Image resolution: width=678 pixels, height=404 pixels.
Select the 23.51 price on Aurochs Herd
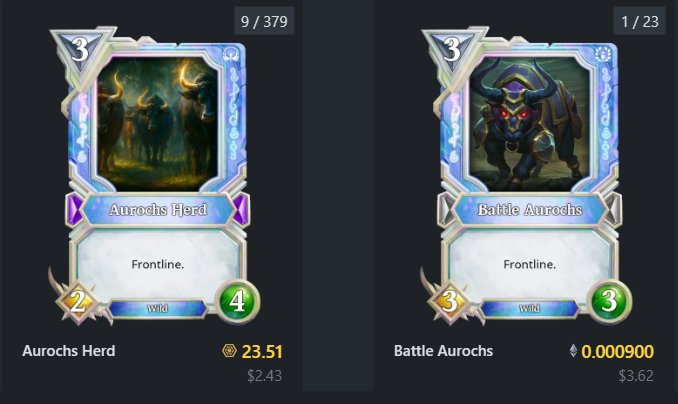[x=262, y=351]
